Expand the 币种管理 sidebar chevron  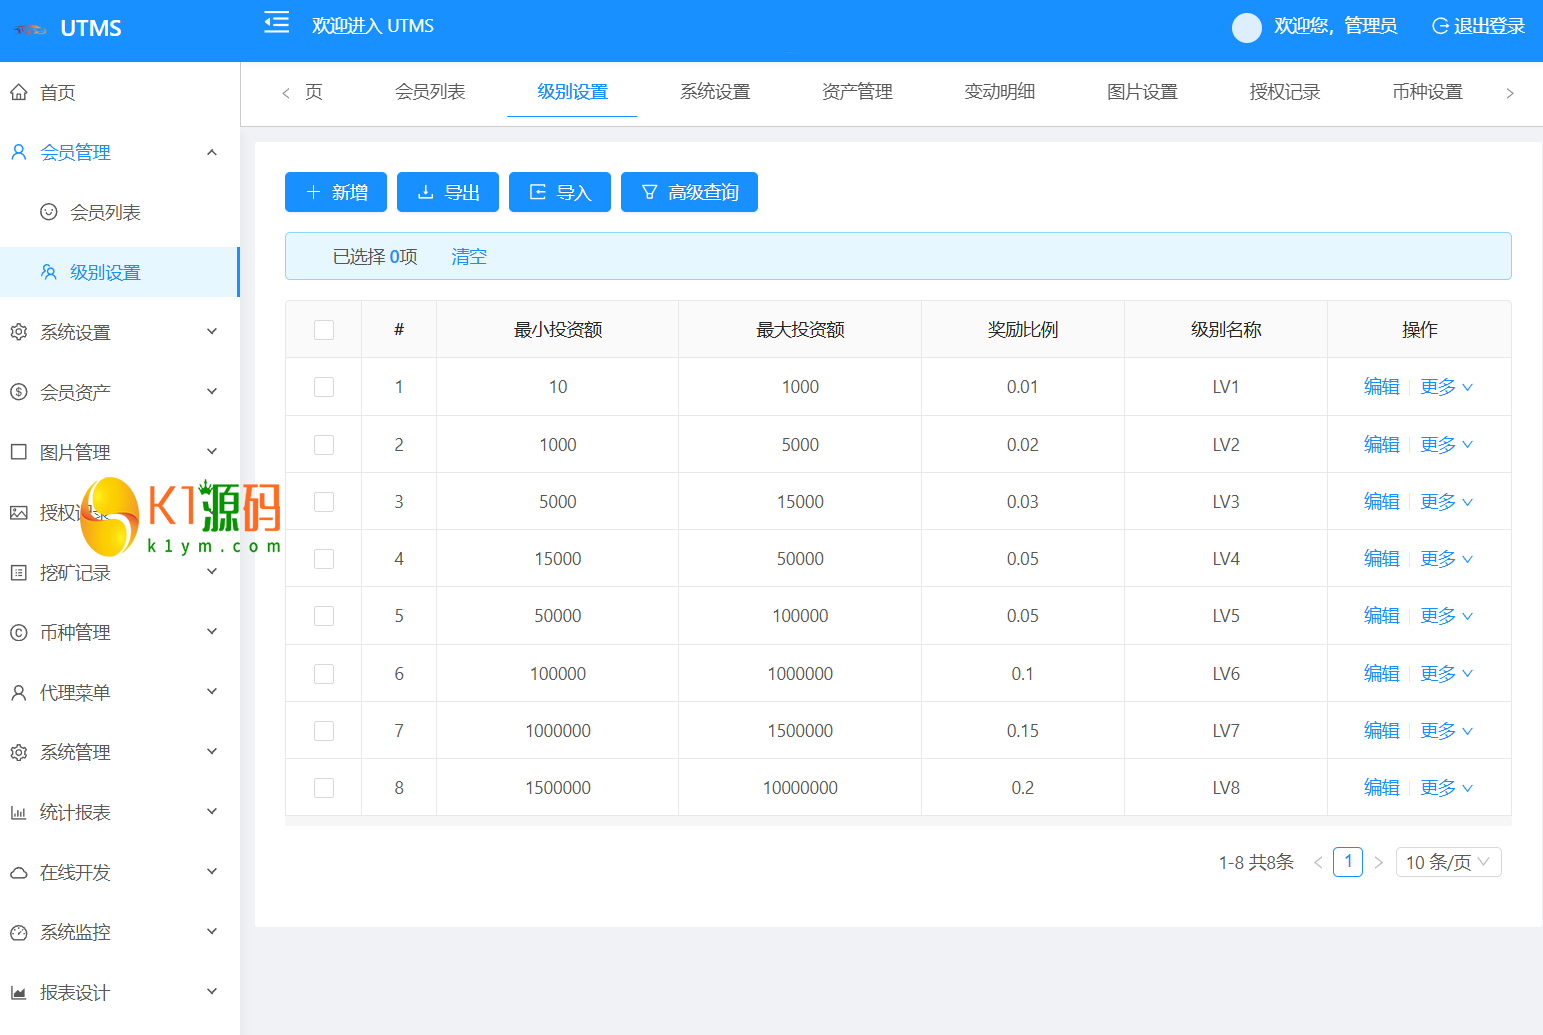[x=212, y=631]
